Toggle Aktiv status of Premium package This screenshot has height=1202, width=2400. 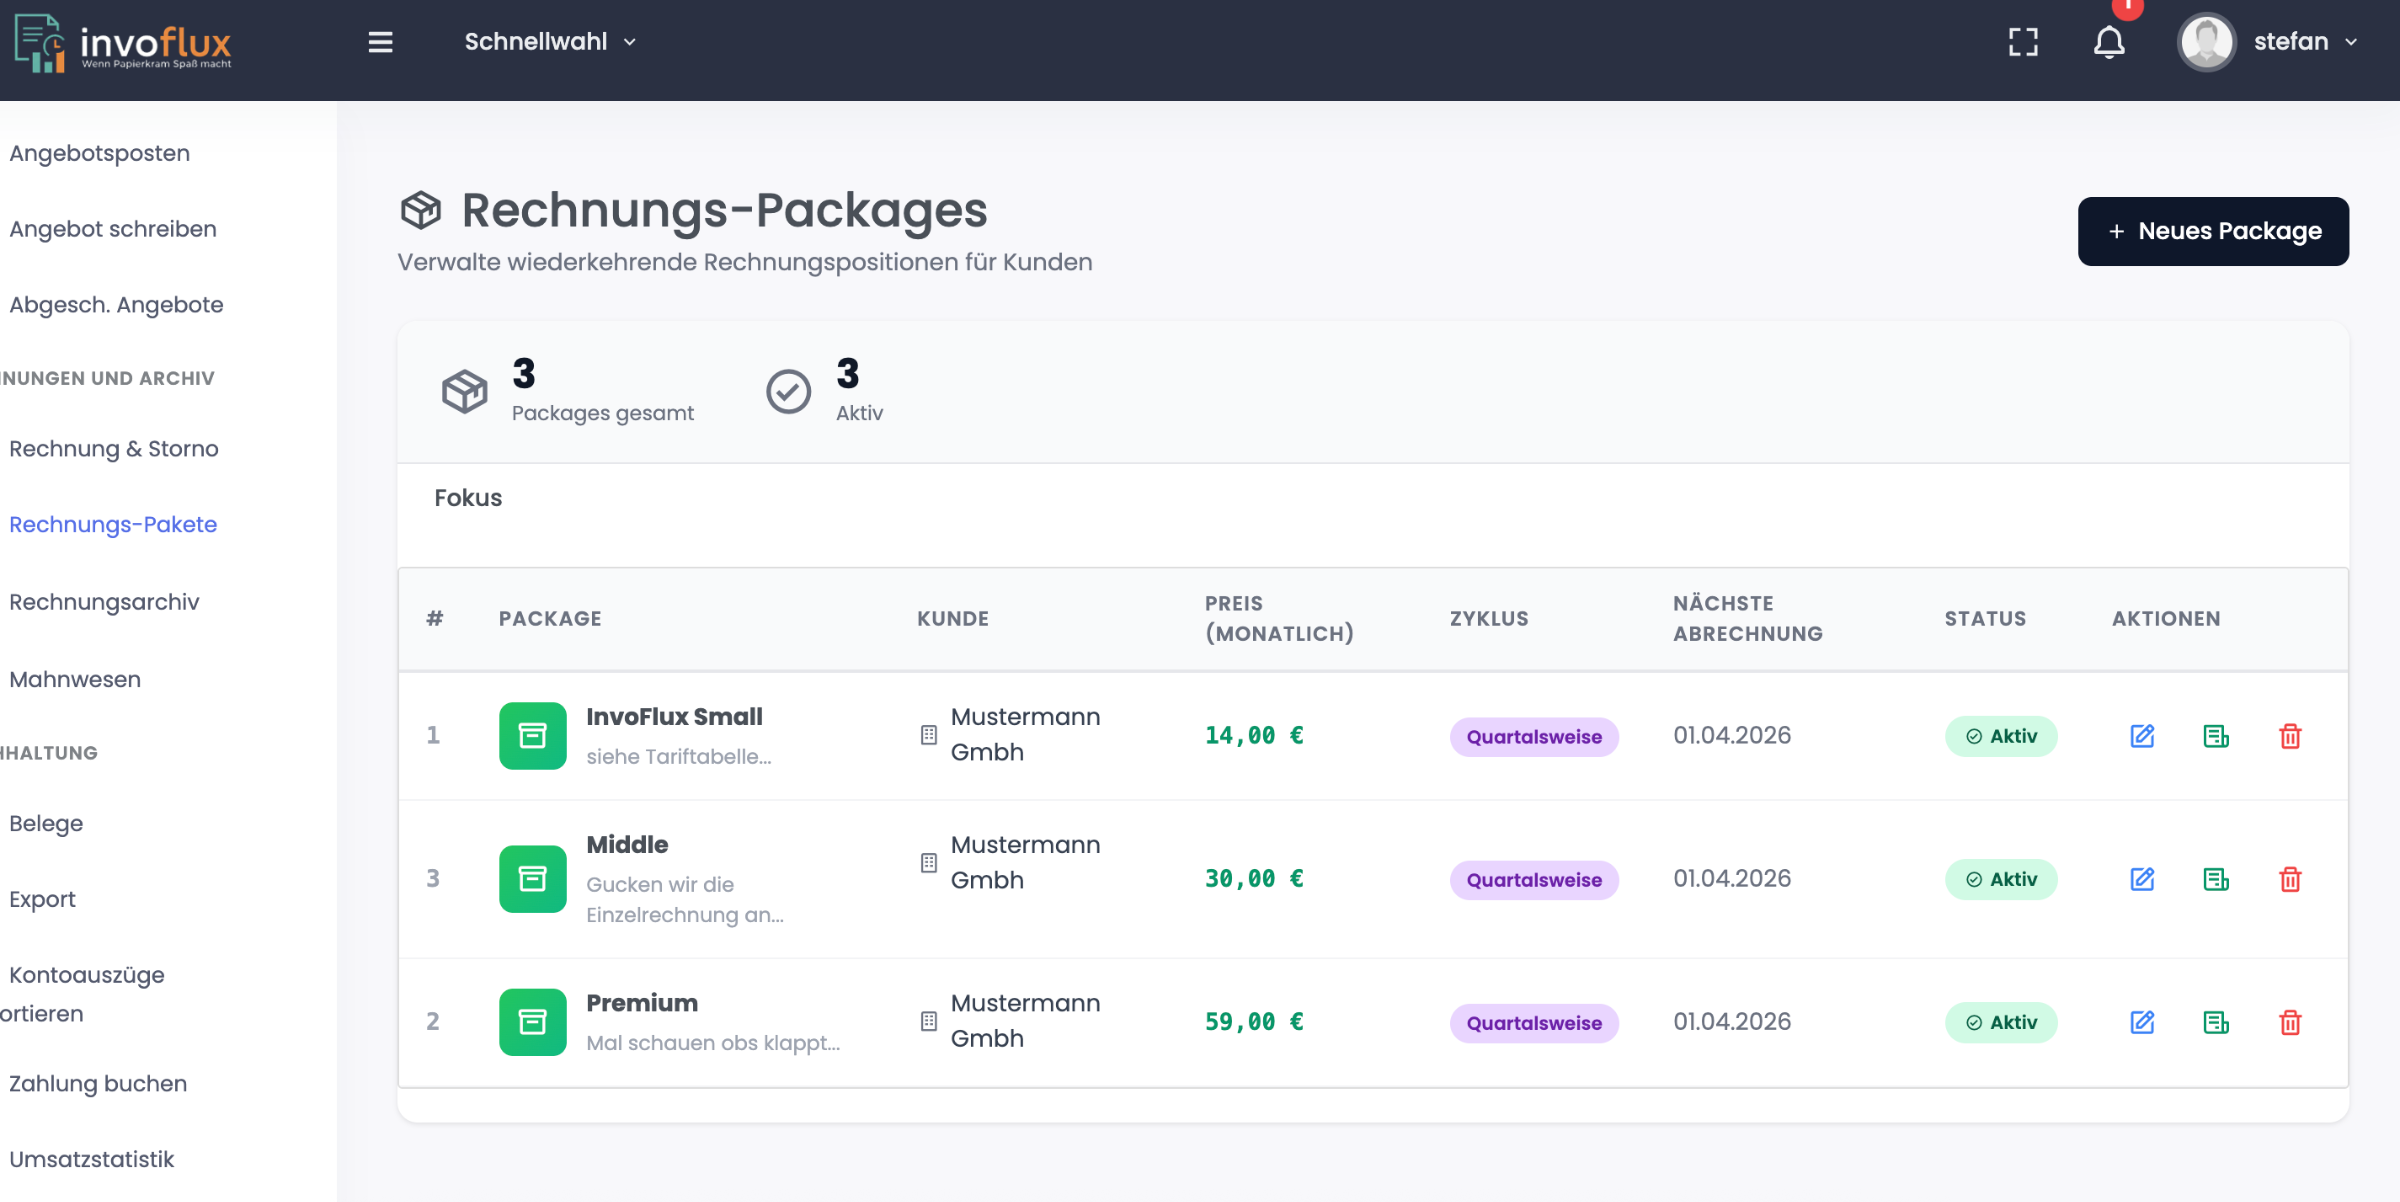pyautogui.click(x=2000, y=1022)
